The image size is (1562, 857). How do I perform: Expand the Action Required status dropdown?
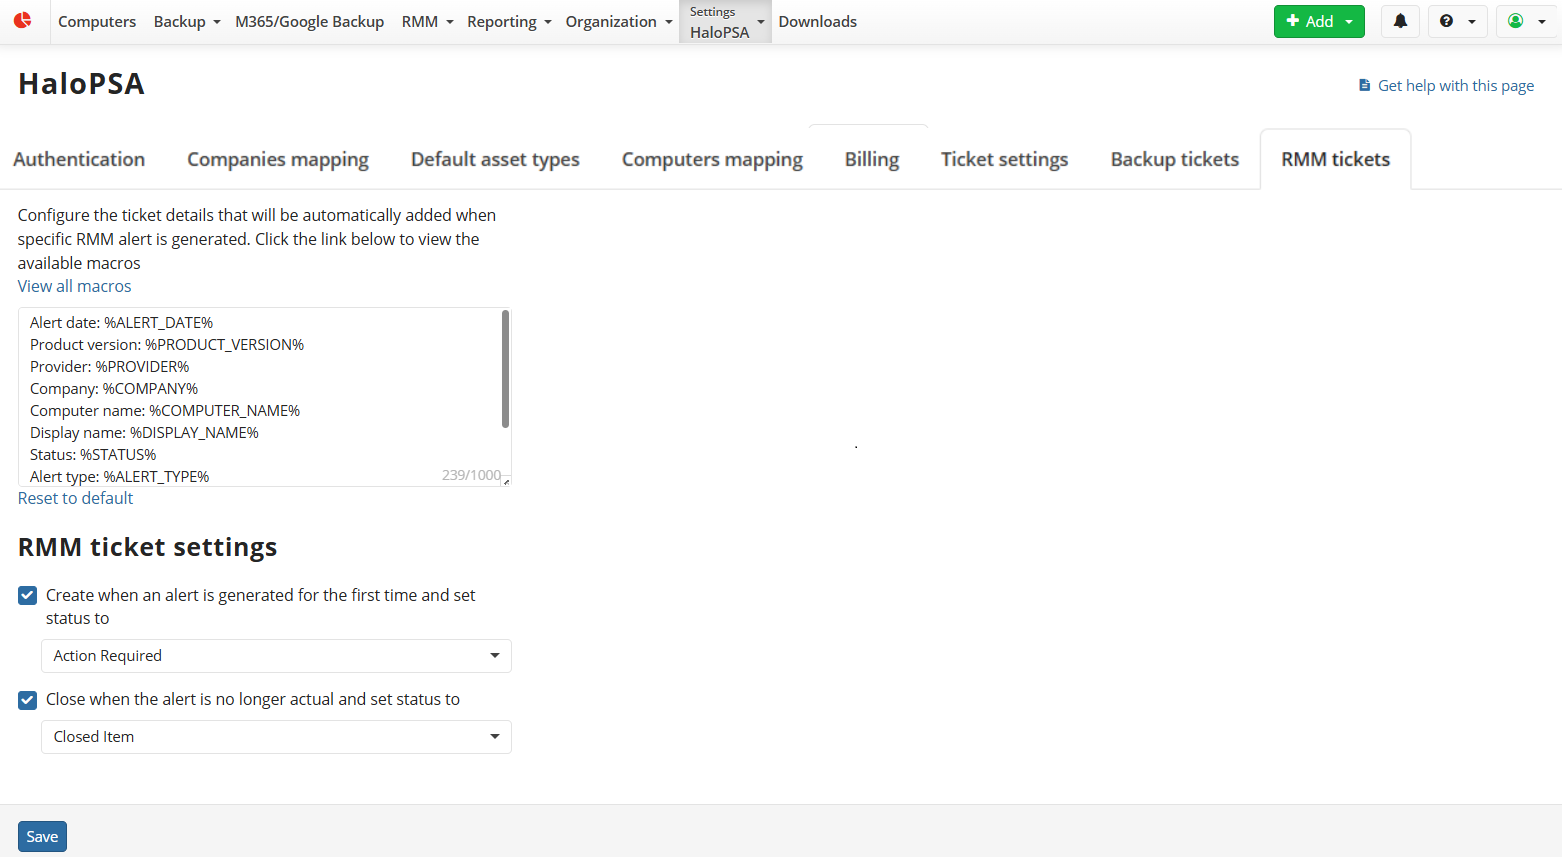(x=276, y=656)
